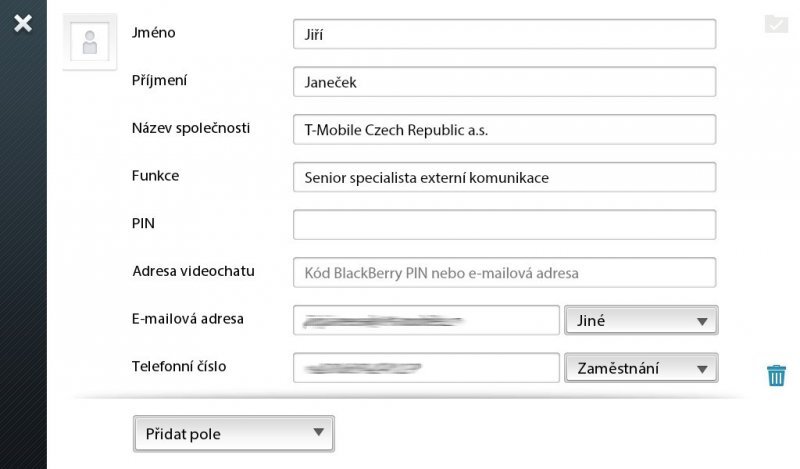Expand the Přidat pole dropdown

click(x=233, y=434)
